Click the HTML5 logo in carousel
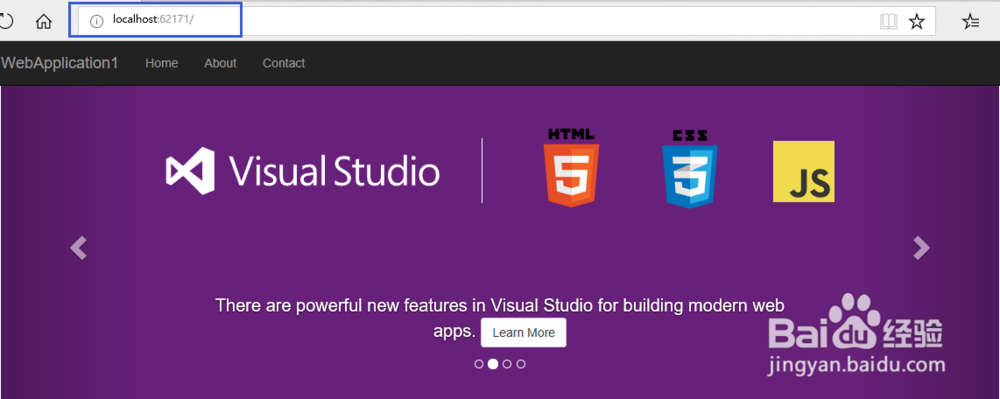The height and width of the screenshot is (399, 1000). tap(571, 167)
